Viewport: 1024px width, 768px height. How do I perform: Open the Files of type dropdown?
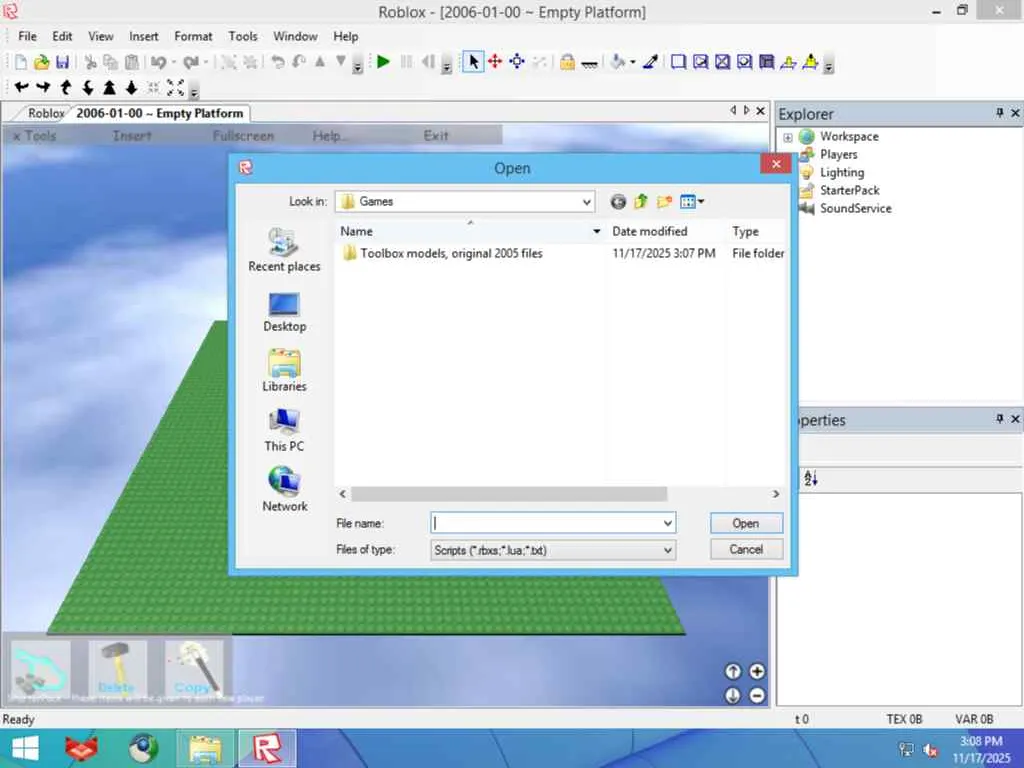(553, 551)
